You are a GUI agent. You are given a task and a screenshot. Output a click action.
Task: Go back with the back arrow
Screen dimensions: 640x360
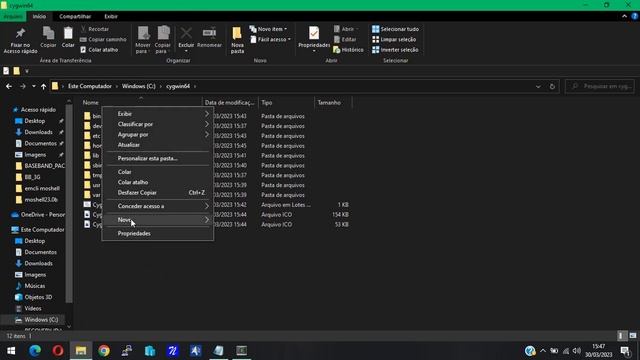pos(9,86)
